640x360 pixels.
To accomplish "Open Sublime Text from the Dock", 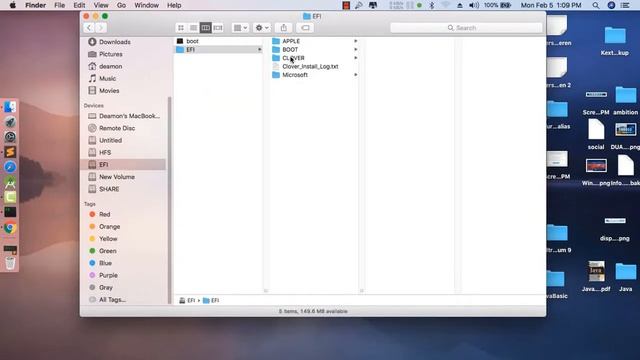I will [10, 152].
